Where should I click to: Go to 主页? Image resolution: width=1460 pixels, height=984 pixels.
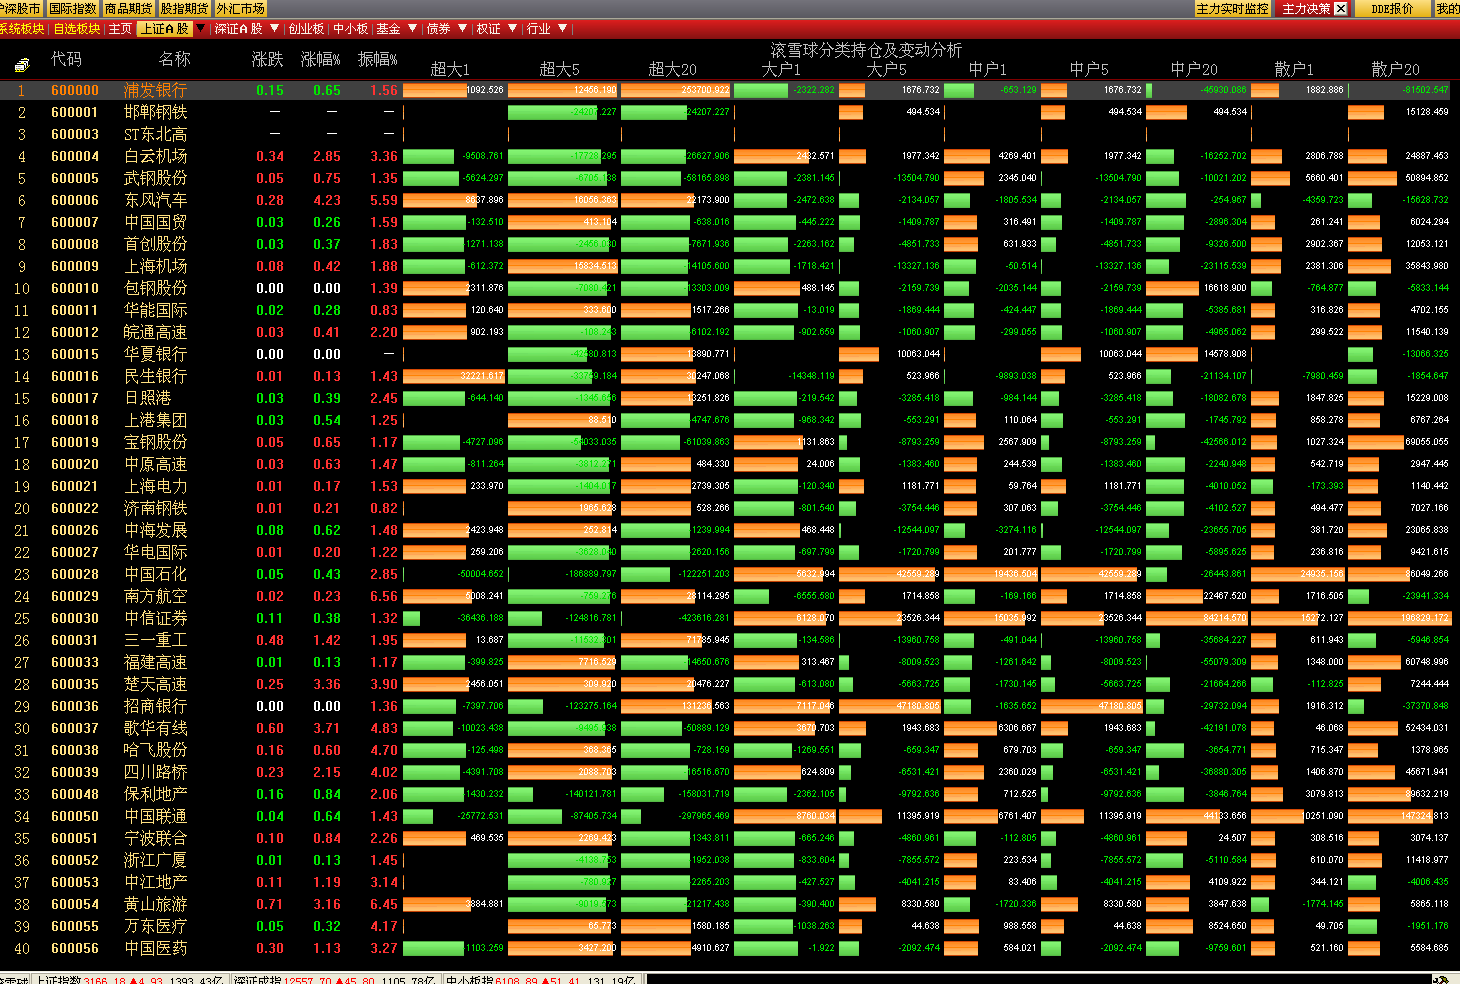(120, 28)
